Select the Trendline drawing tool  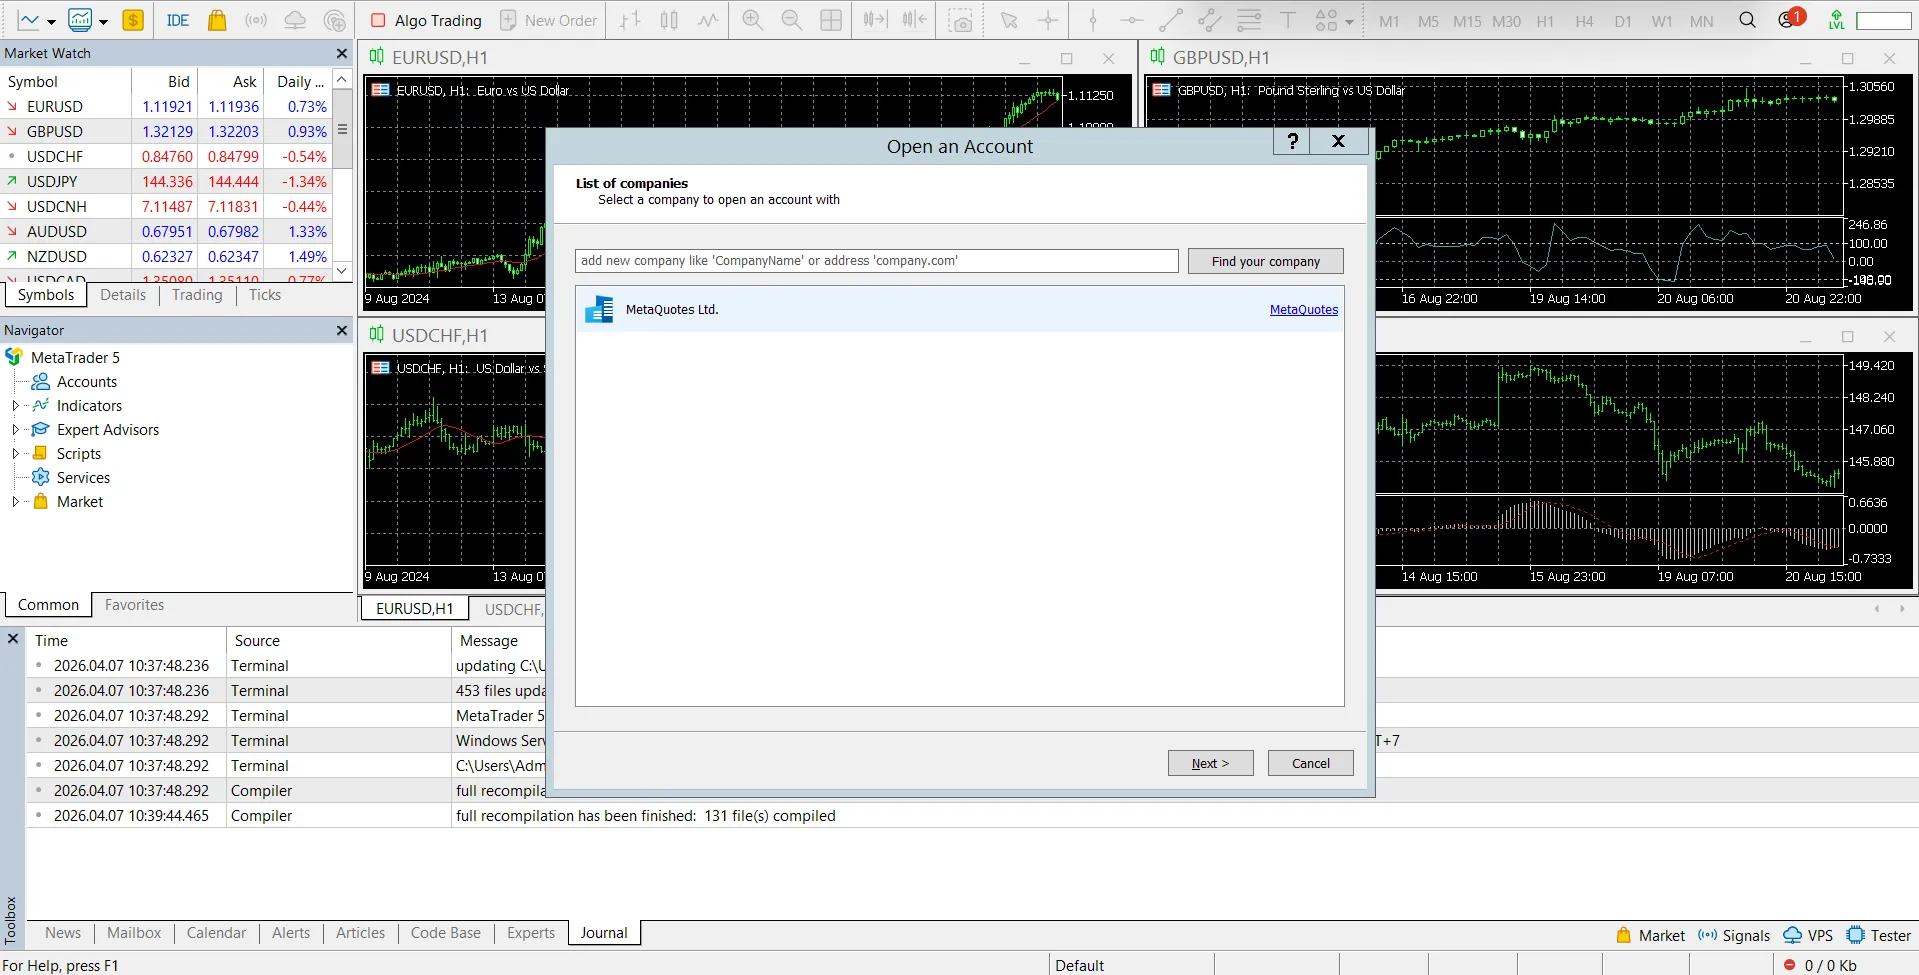[x=1170, y=19]
